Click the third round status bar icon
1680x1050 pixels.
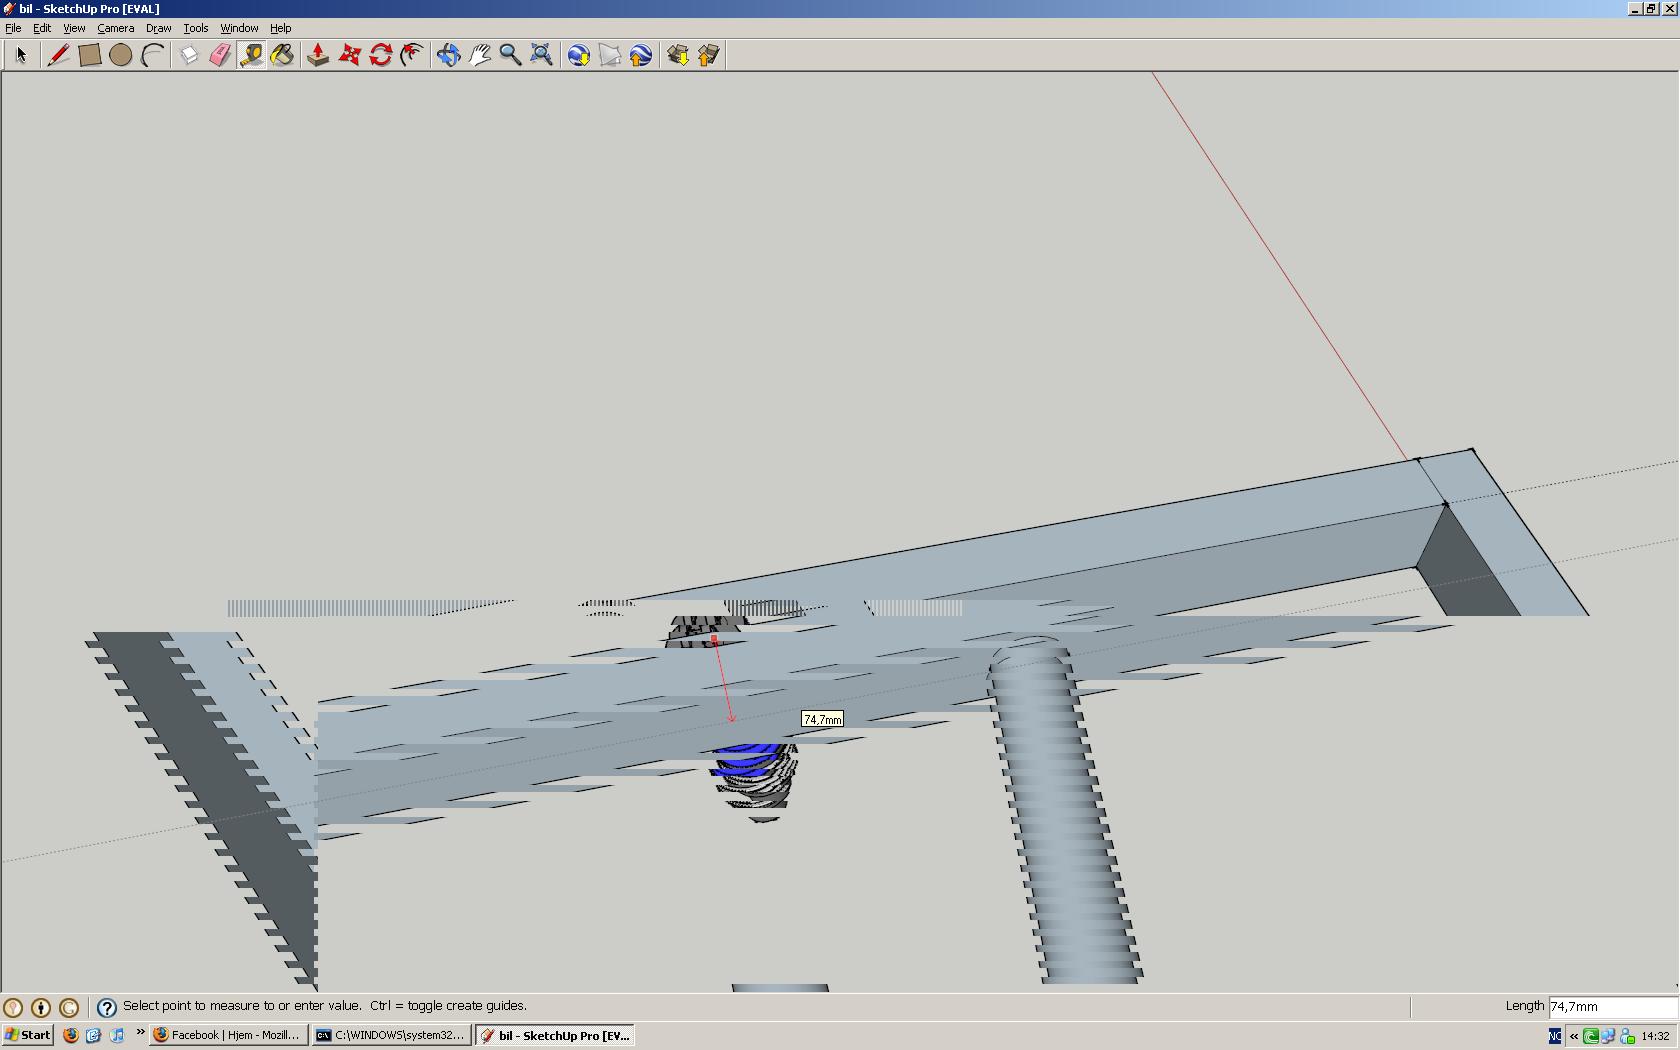pyautogui.click(x=69, y=1008)
